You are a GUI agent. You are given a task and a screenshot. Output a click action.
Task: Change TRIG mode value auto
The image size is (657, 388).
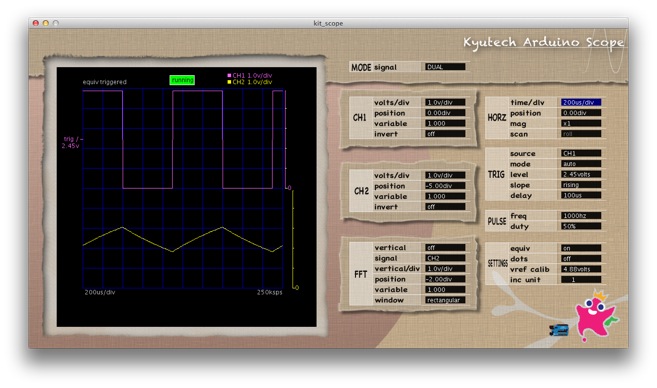coord(581,164)
